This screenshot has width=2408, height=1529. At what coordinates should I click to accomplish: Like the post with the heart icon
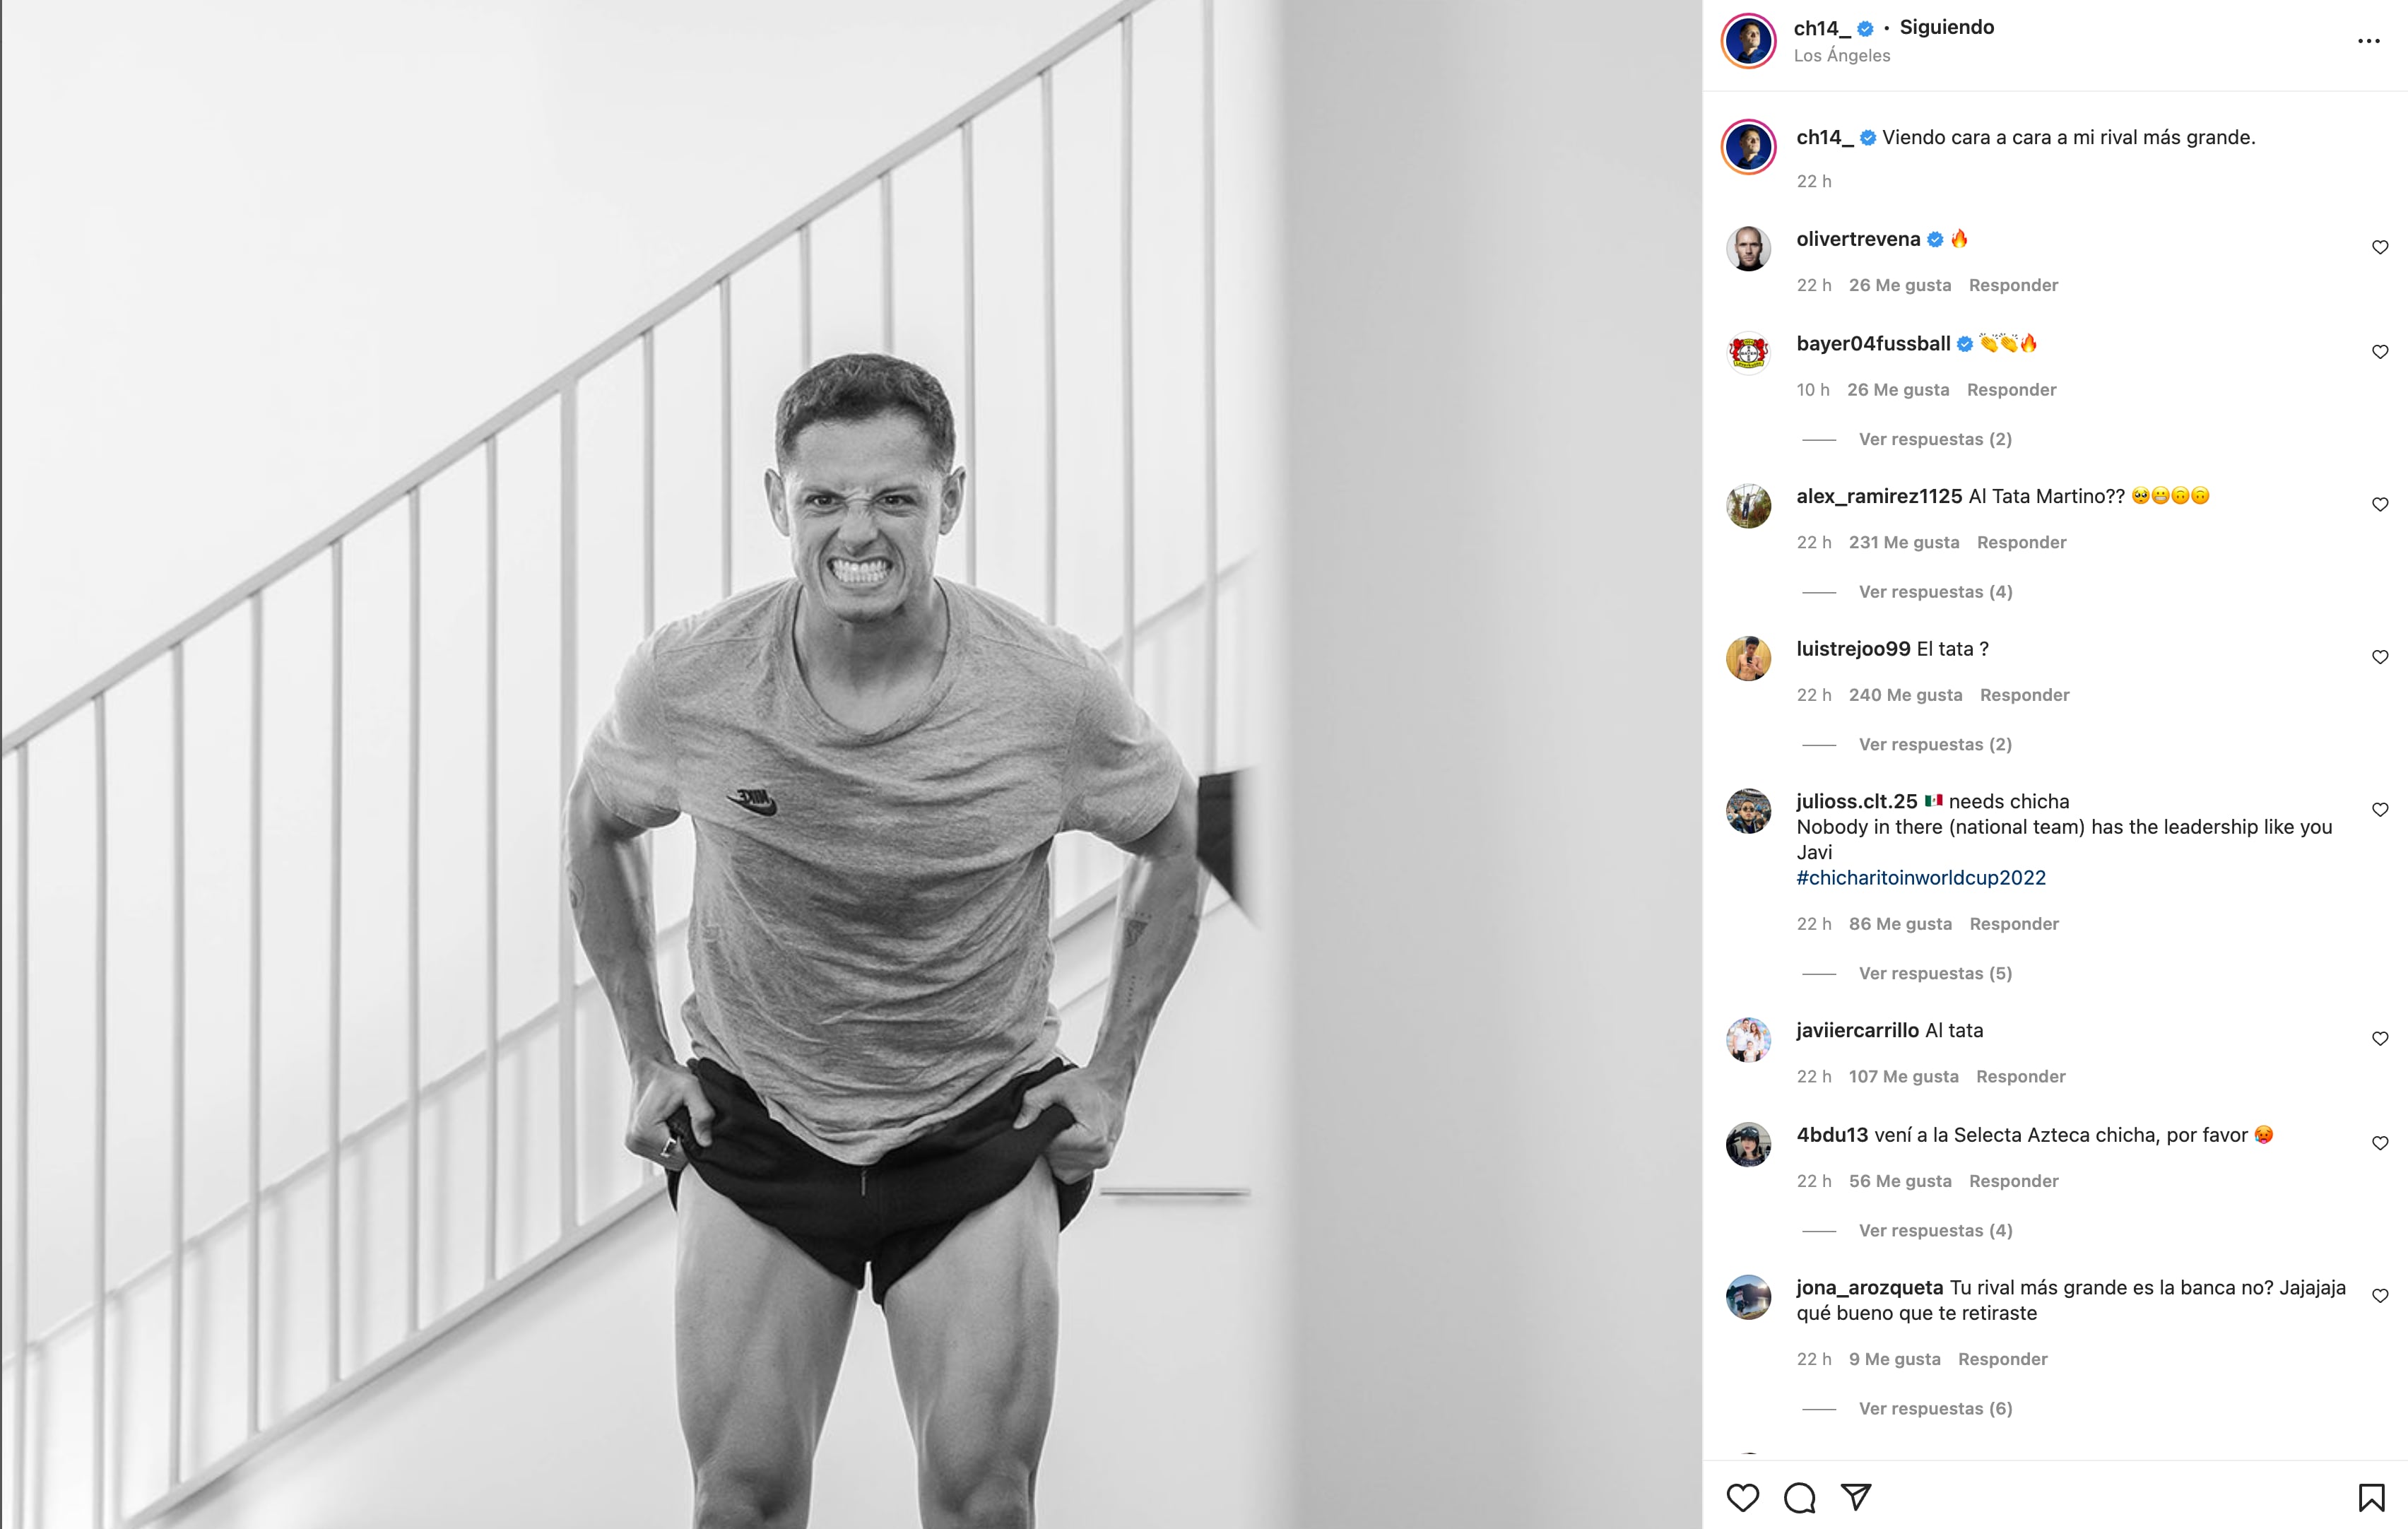click(1742, 1497)
